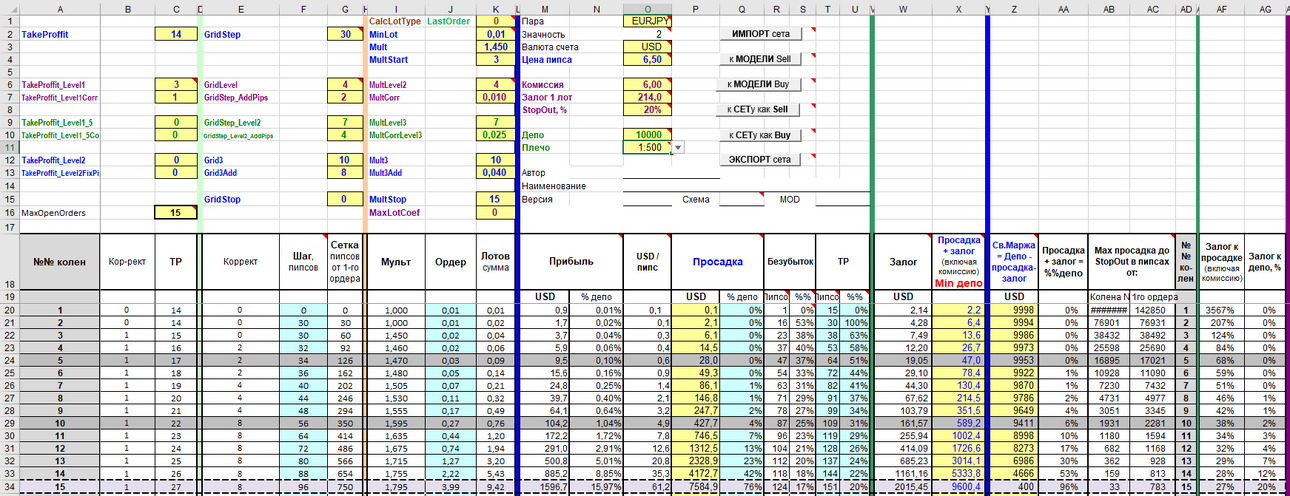1290x496 pixels.
Task: Click the к СЕТу как Sell button
Action: point(760,109)
